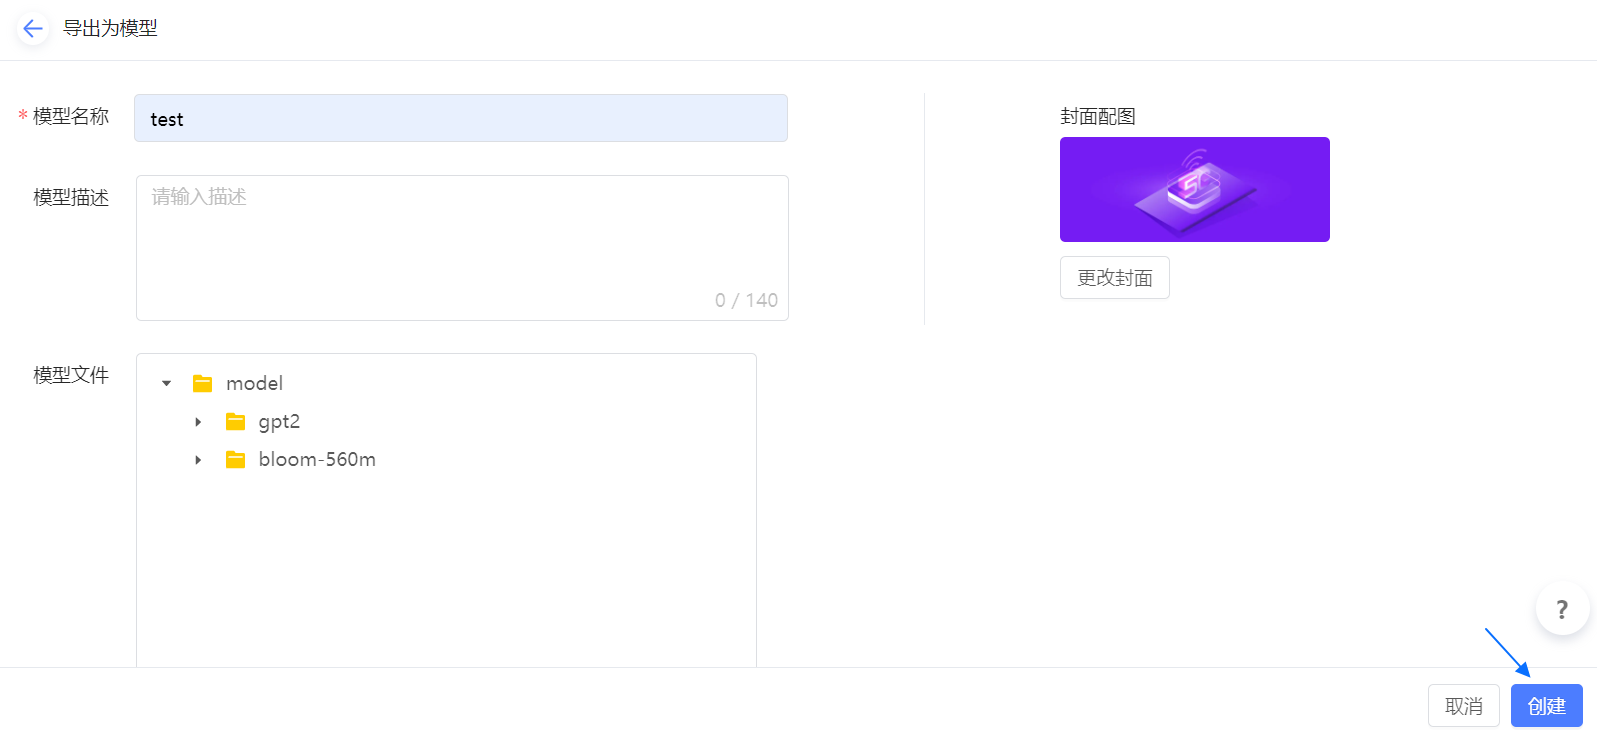Collapse the model folder tree arrow
This screenshot has width=1597, height=738.
[167, 383]
